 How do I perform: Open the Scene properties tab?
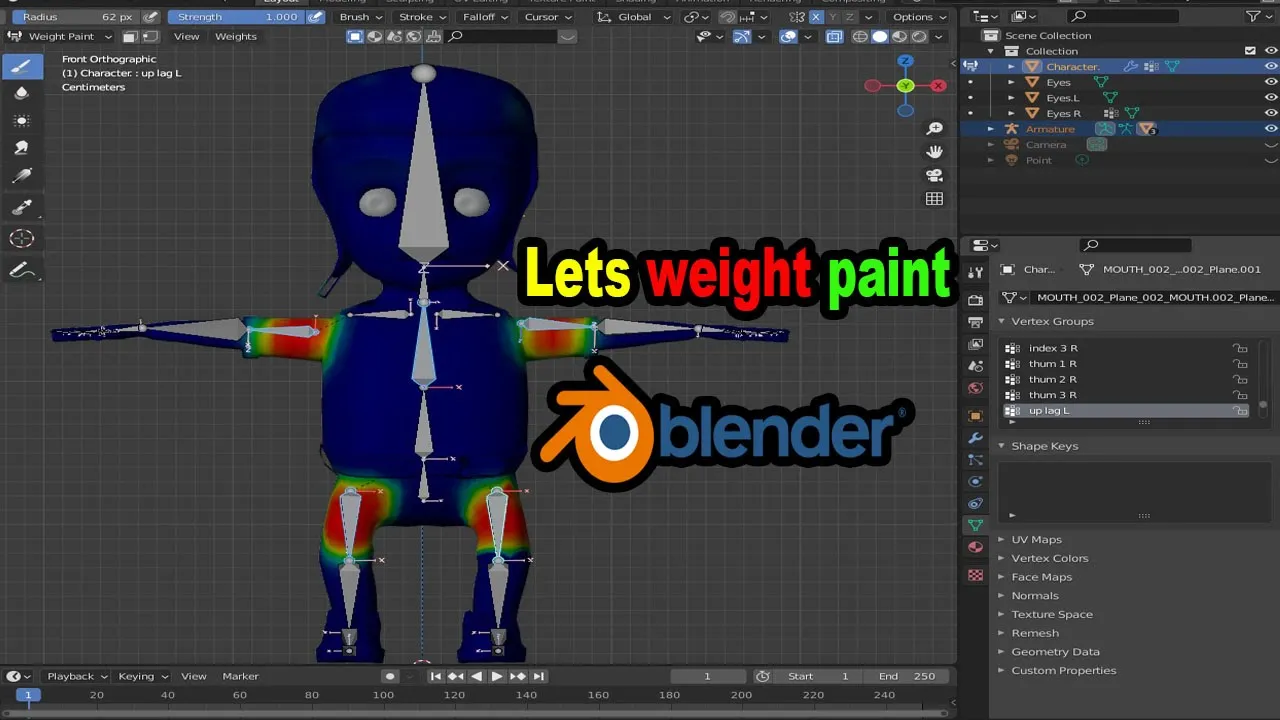pyautogui.click(x=976, y=366)
